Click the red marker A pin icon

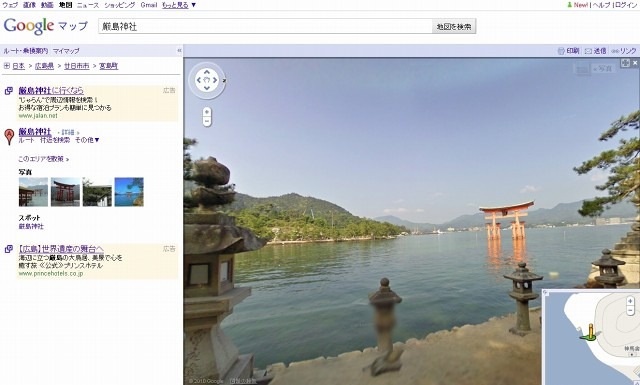[x=9, y=136]
